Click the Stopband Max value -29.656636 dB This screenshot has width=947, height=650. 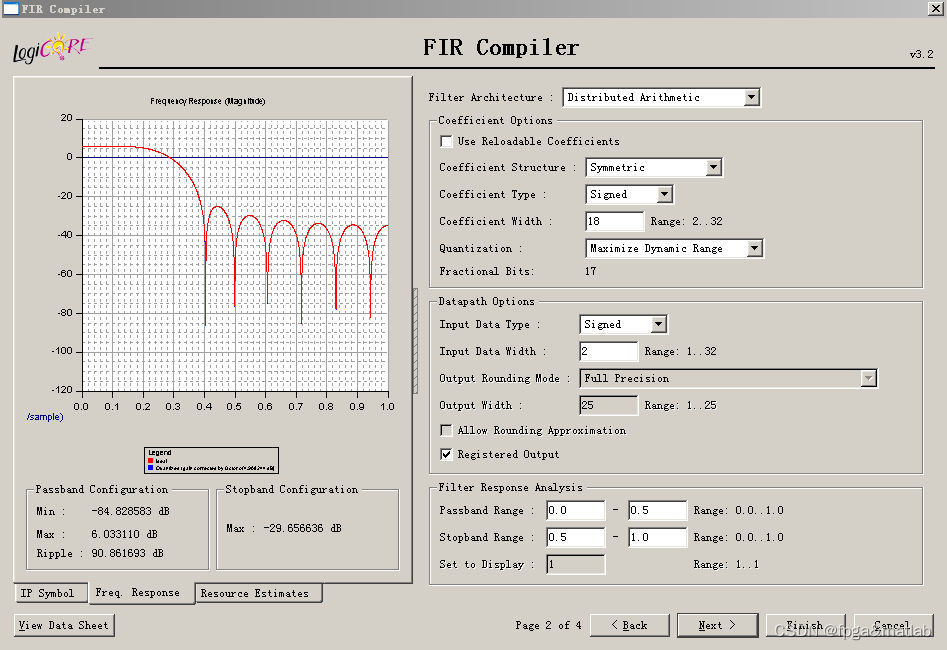point(303,528)
